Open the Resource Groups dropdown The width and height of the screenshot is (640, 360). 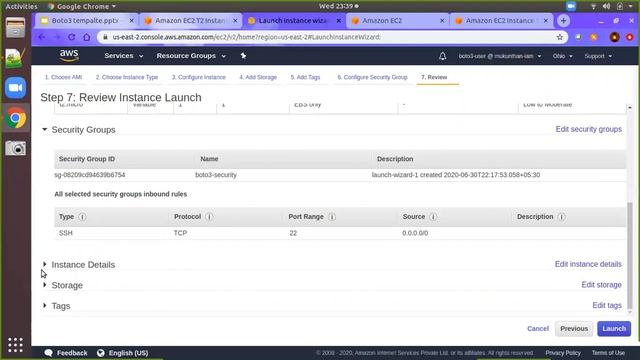pyautogui.click(x=191, y=56)
